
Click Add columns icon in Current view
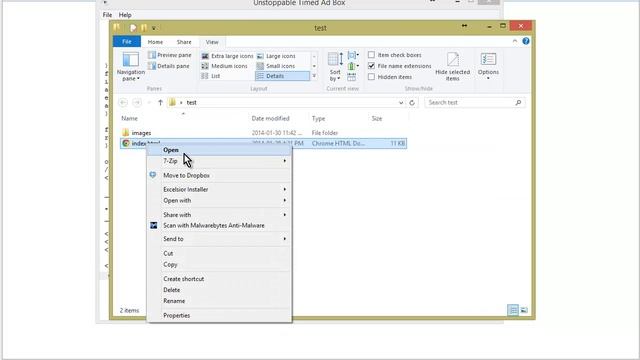pos(353,66)
